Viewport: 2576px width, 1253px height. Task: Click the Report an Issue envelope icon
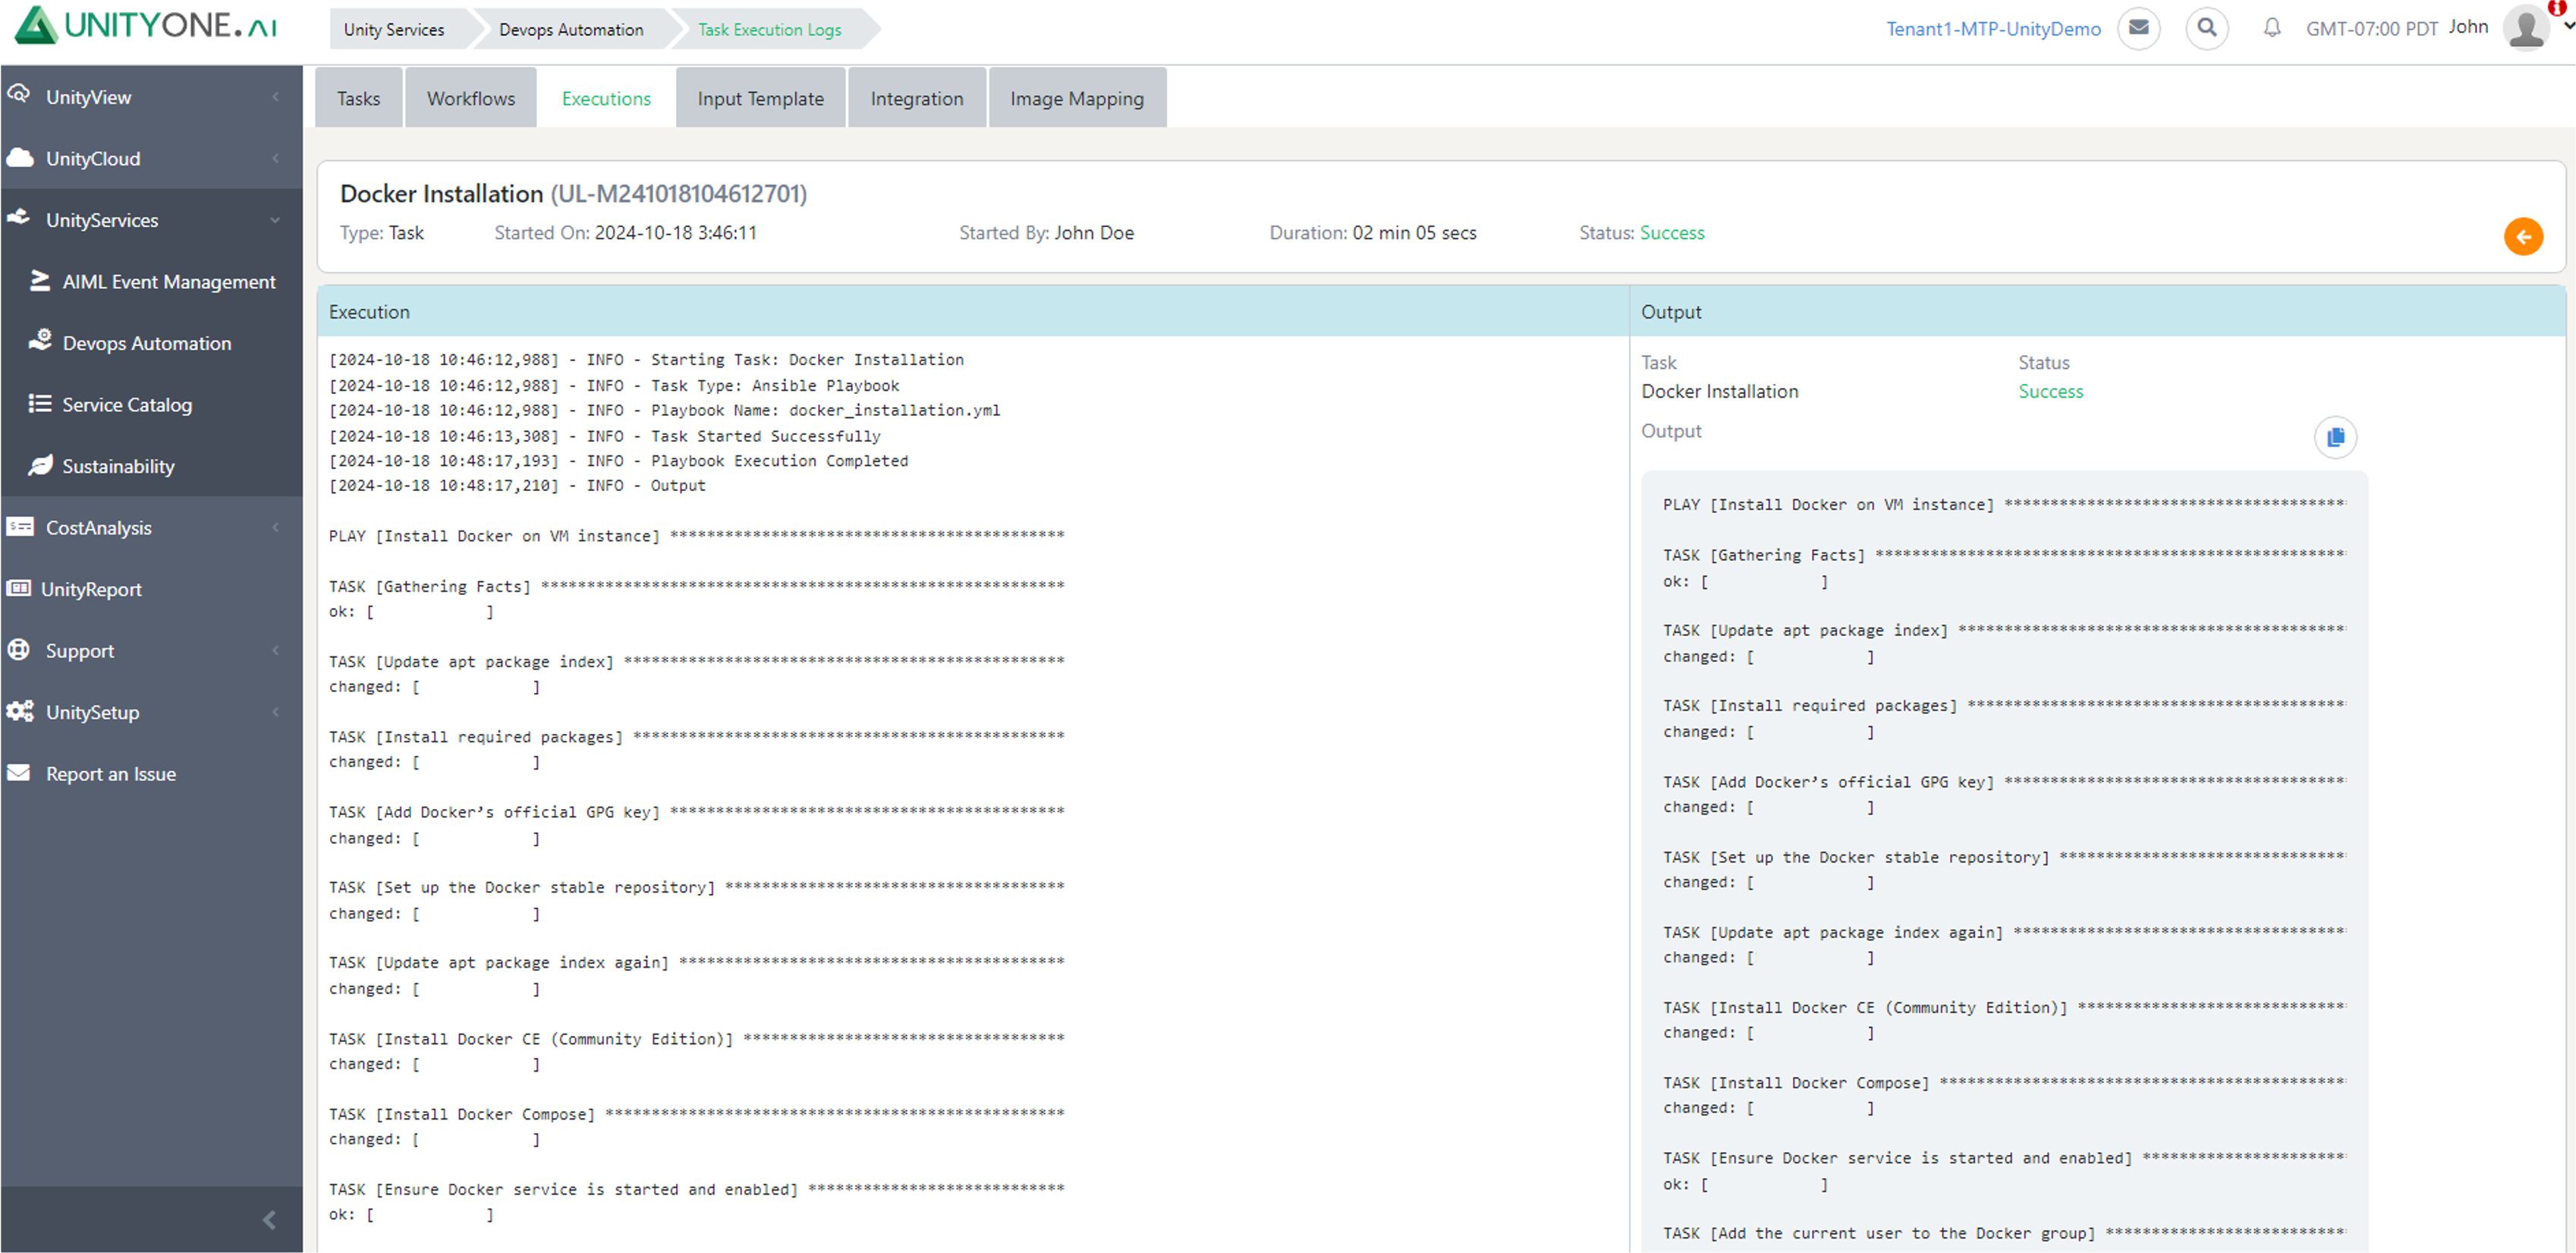coord(19,773)
